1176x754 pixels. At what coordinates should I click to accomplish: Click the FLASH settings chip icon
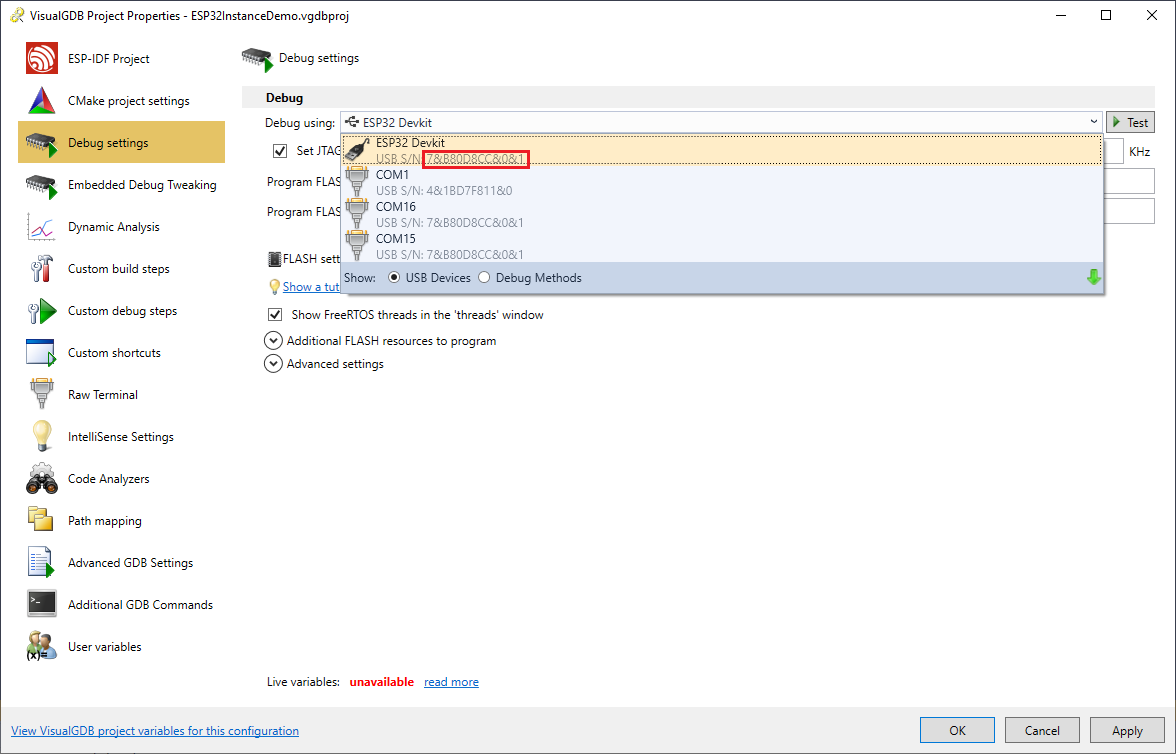pos(274,259)
